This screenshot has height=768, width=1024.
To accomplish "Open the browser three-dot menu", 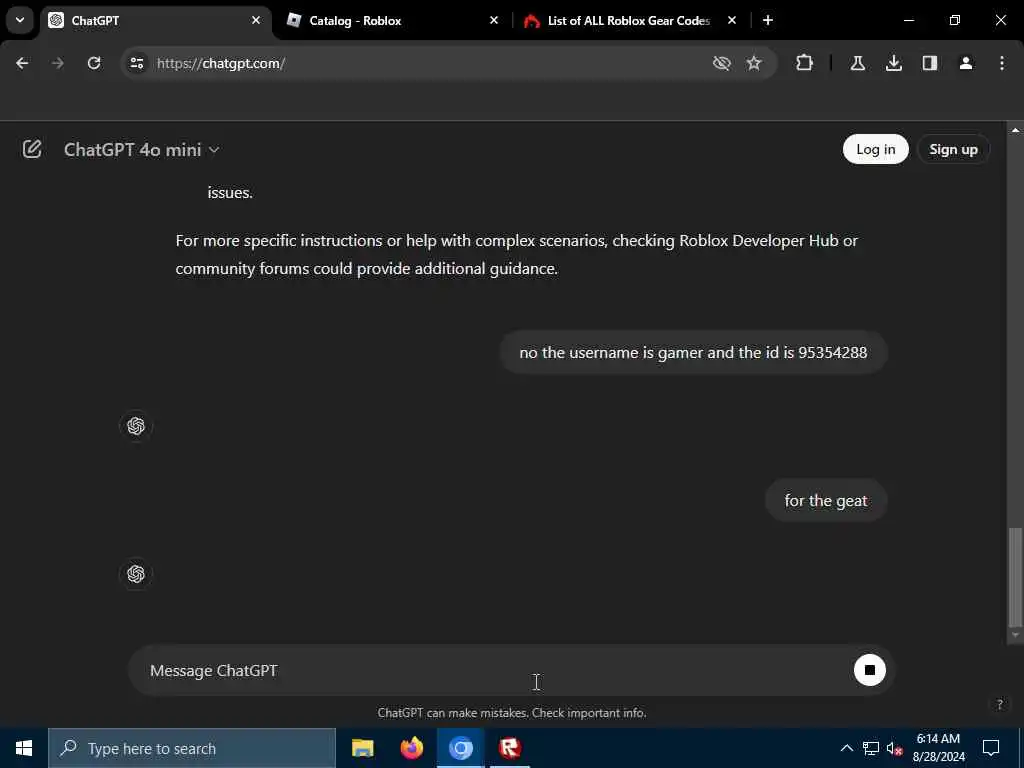I will point(1001,63).
